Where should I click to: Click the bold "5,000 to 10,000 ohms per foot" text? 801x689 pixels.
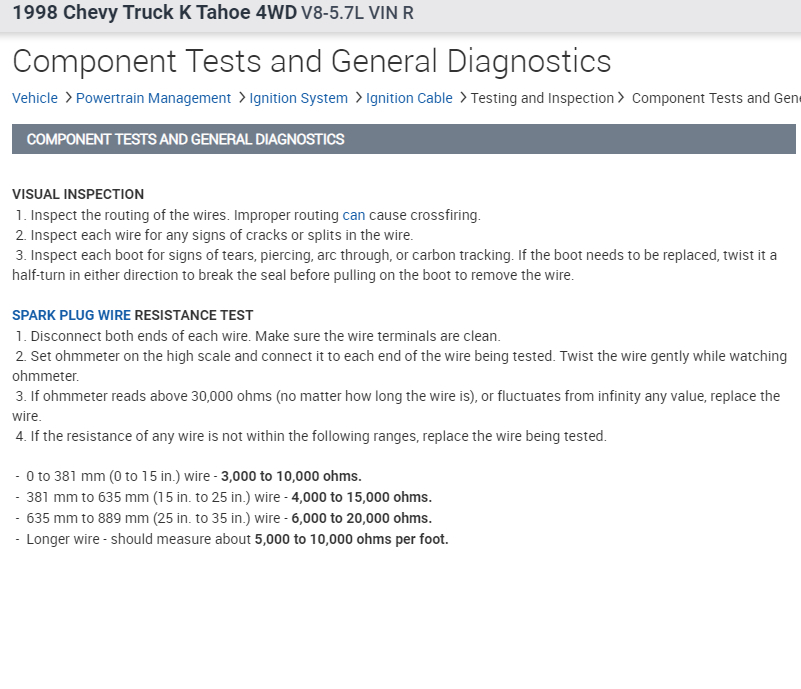(351, 539)
